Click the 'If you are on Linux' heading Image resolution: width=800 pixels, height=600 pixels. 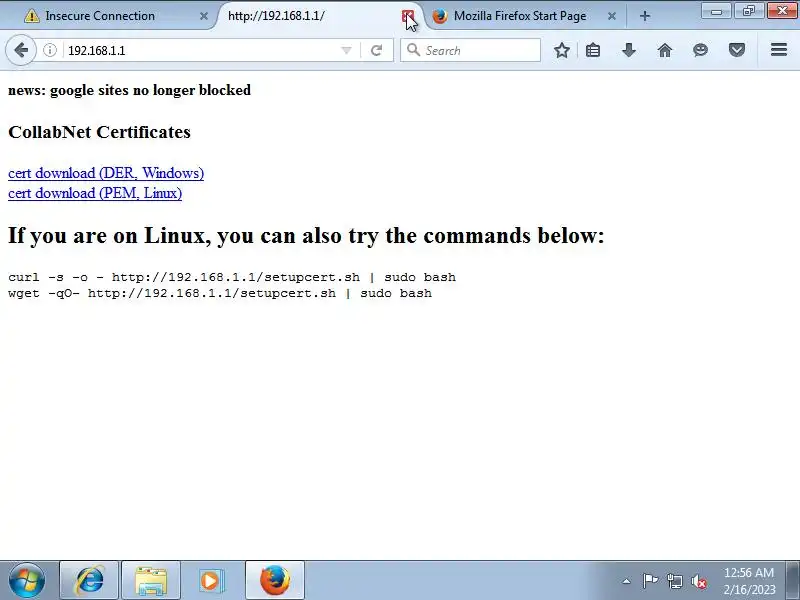click(x=306, y=235)
